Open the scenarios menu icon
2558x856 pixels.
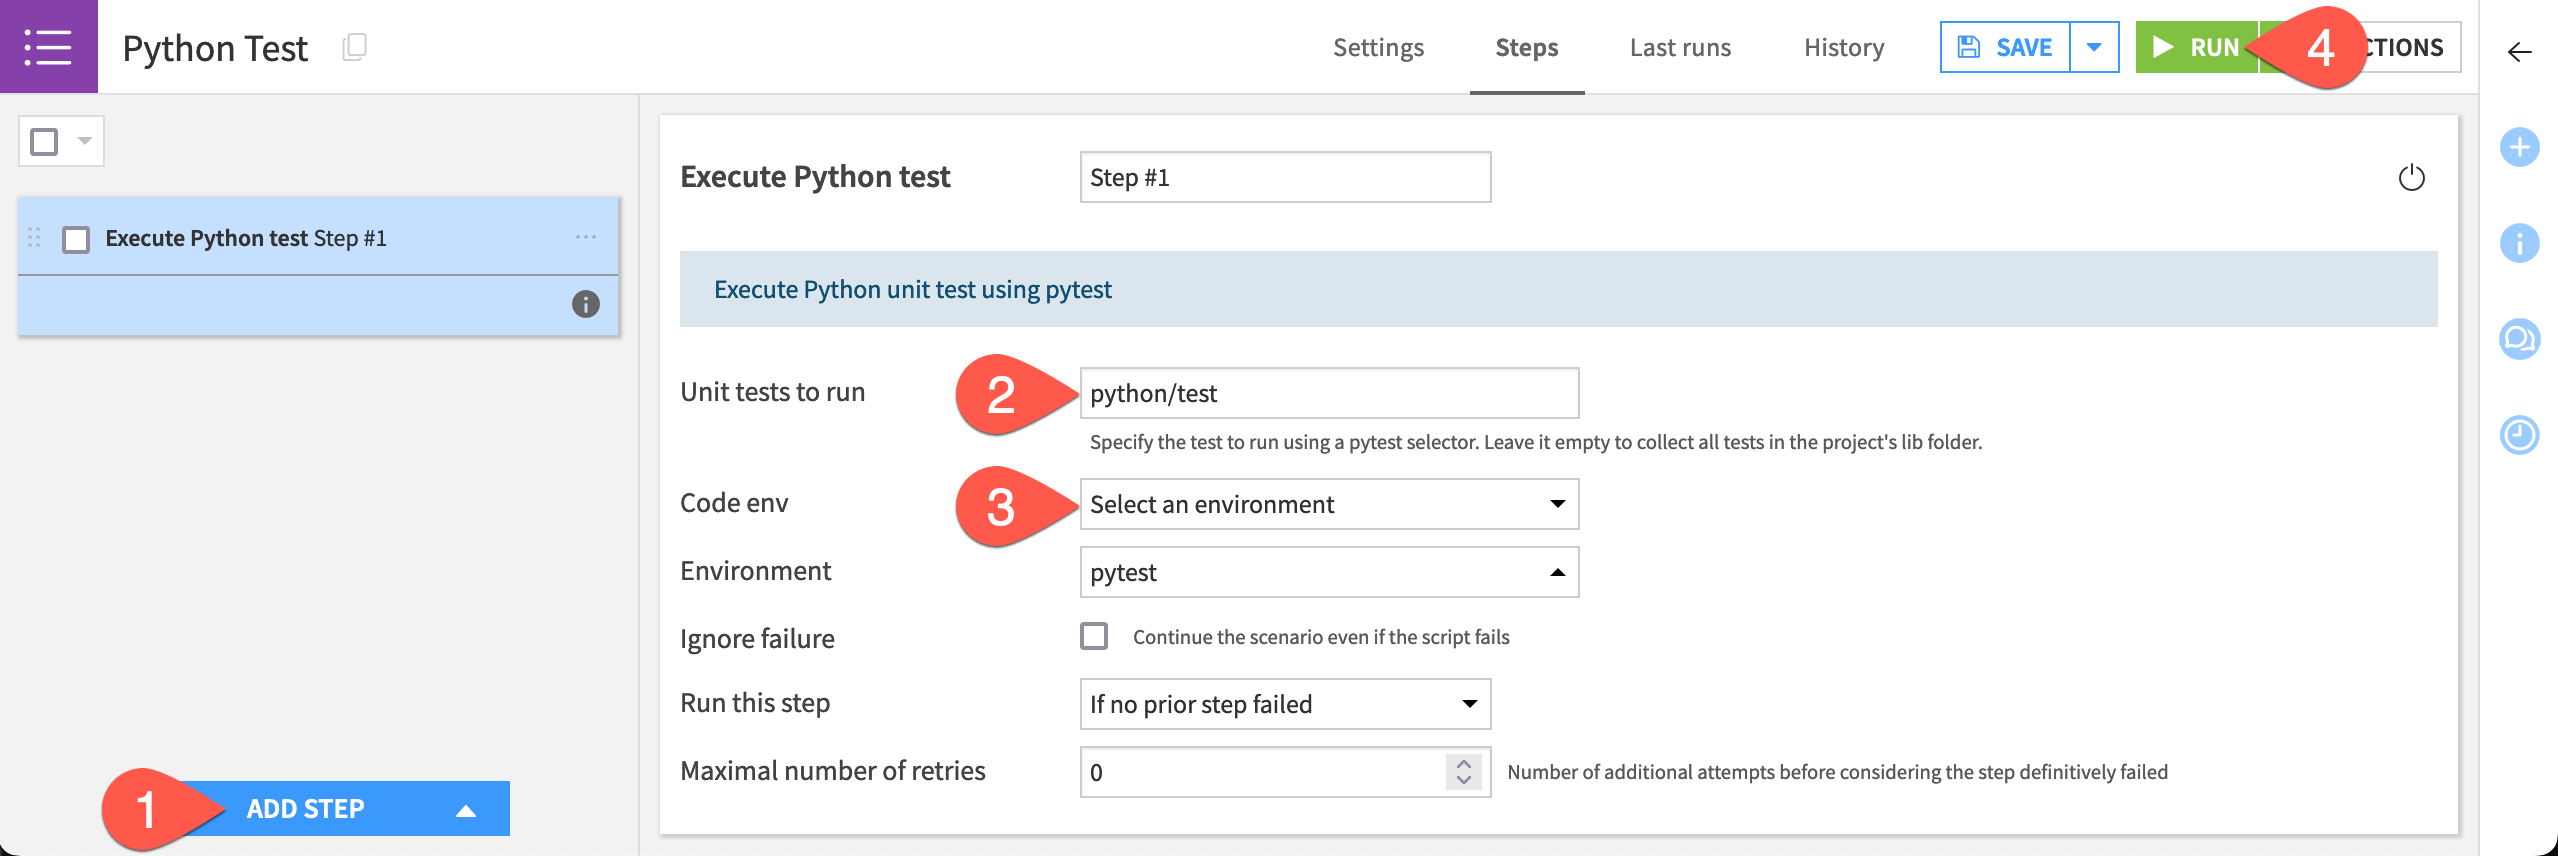[48, 47]
